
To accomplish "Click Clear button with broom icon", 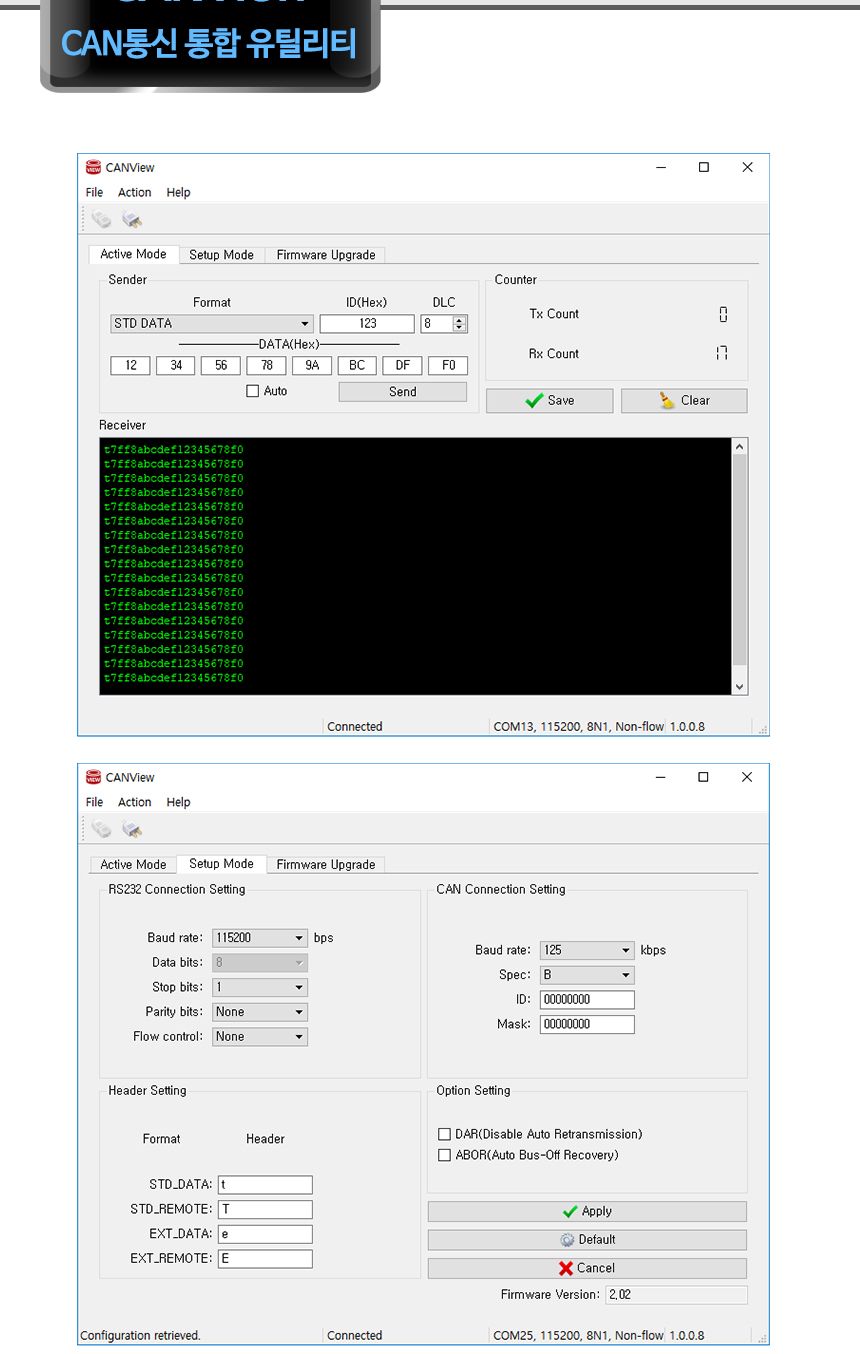I will click(x=684, y=401).
